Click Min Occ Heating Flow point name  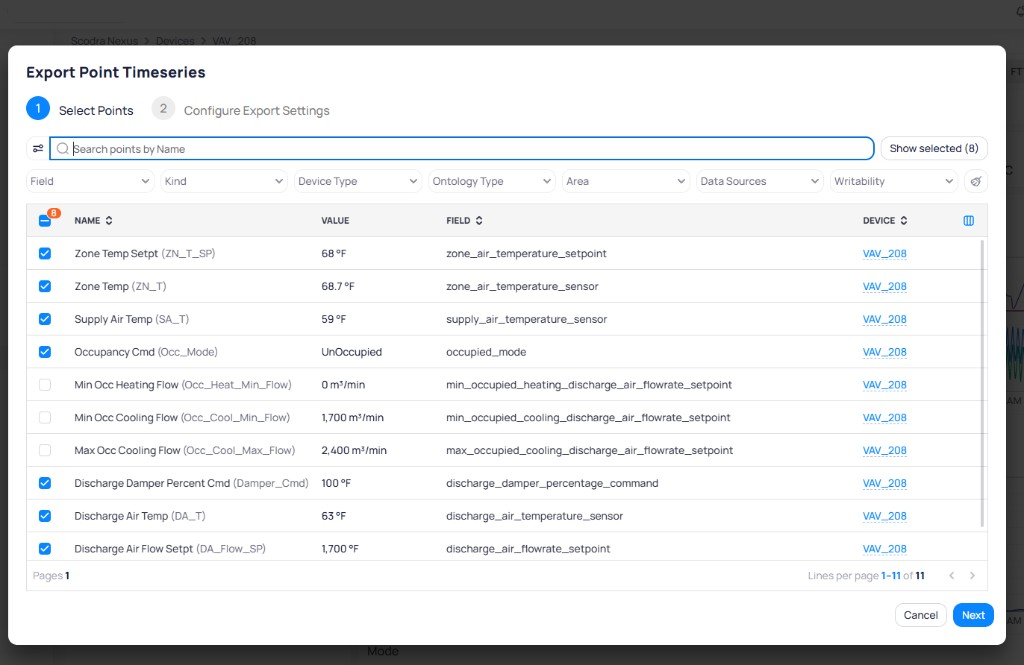point(183,385)
